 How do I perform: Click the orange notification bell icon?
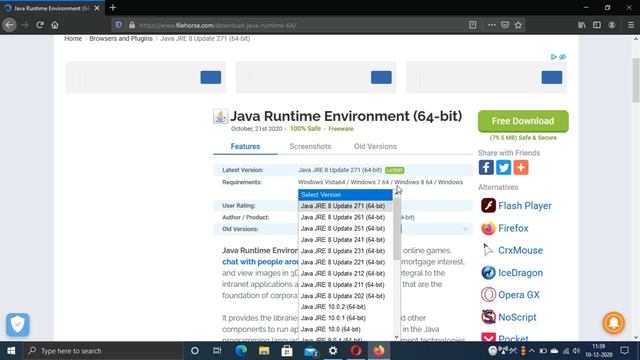click(613, 322)
